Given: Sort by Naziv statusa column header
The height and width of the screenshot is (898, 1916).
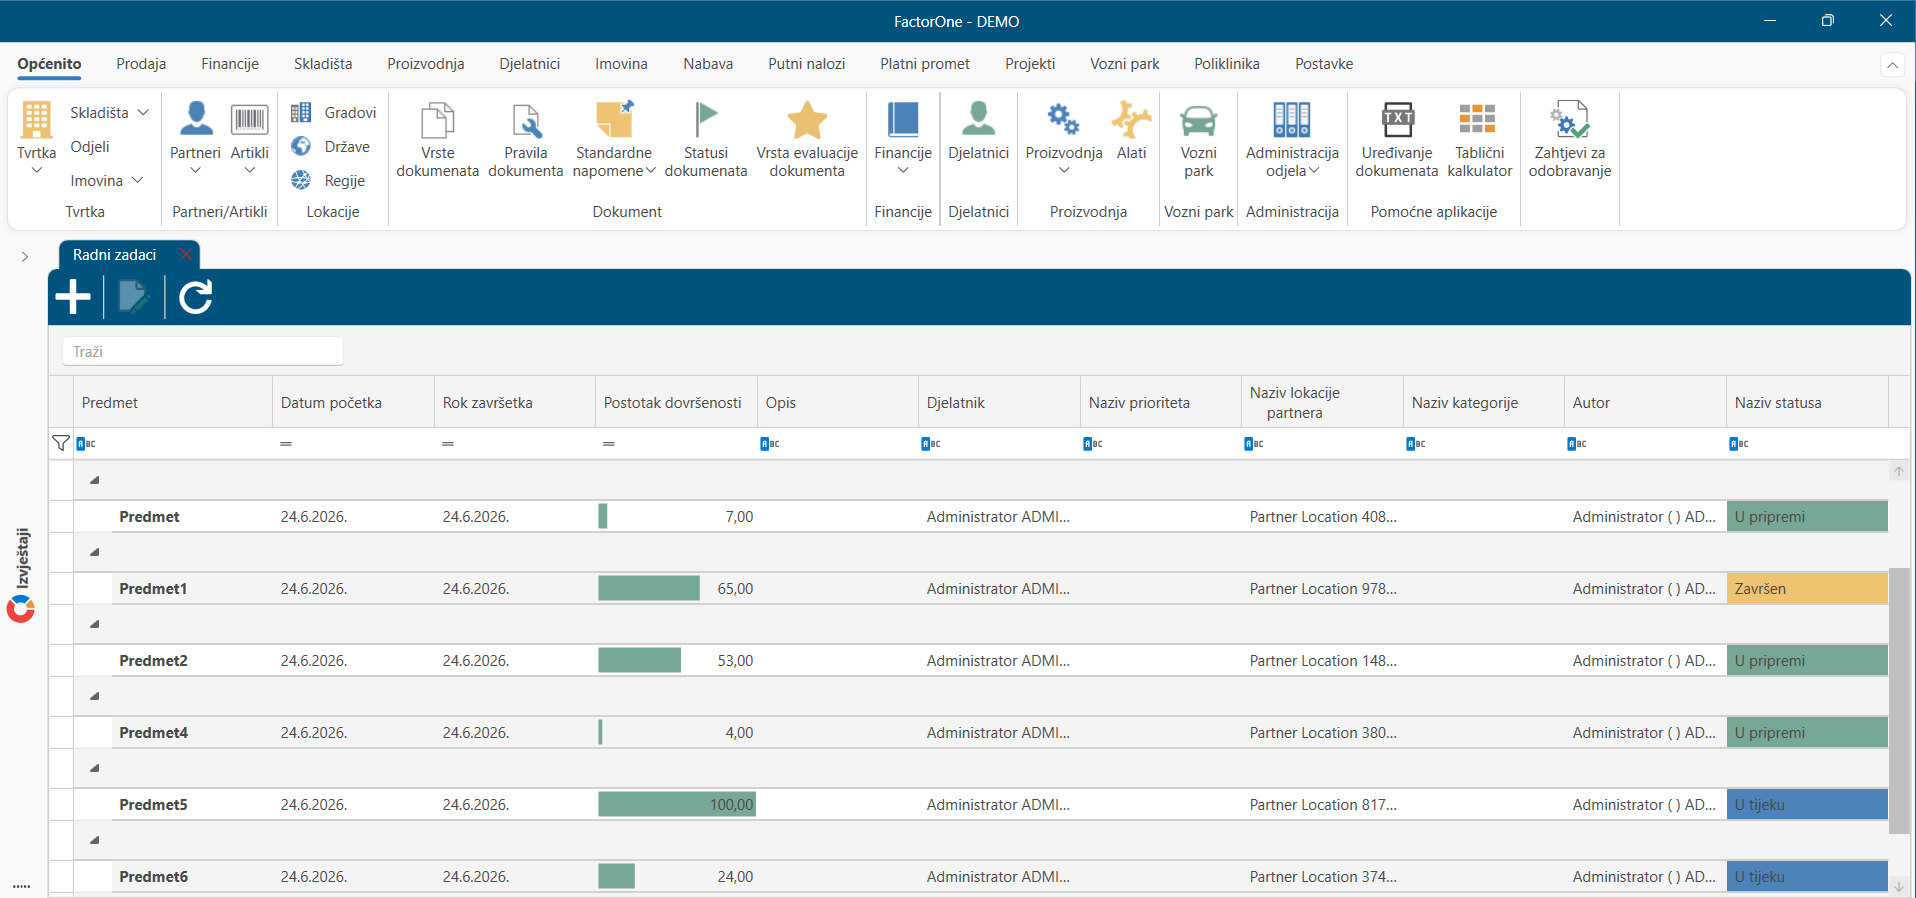Looking at the screenshot, I should pos(1806,403).
